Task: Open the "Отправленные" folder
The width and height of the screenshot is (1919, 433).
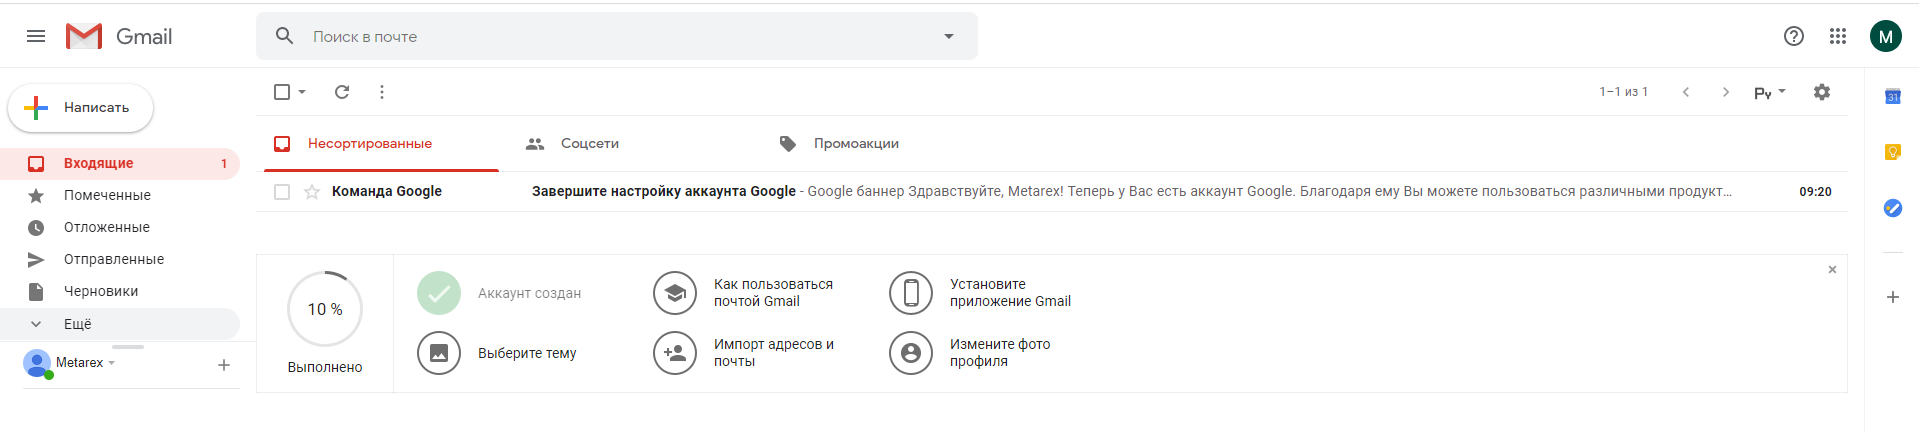Action: pos(120,259)
